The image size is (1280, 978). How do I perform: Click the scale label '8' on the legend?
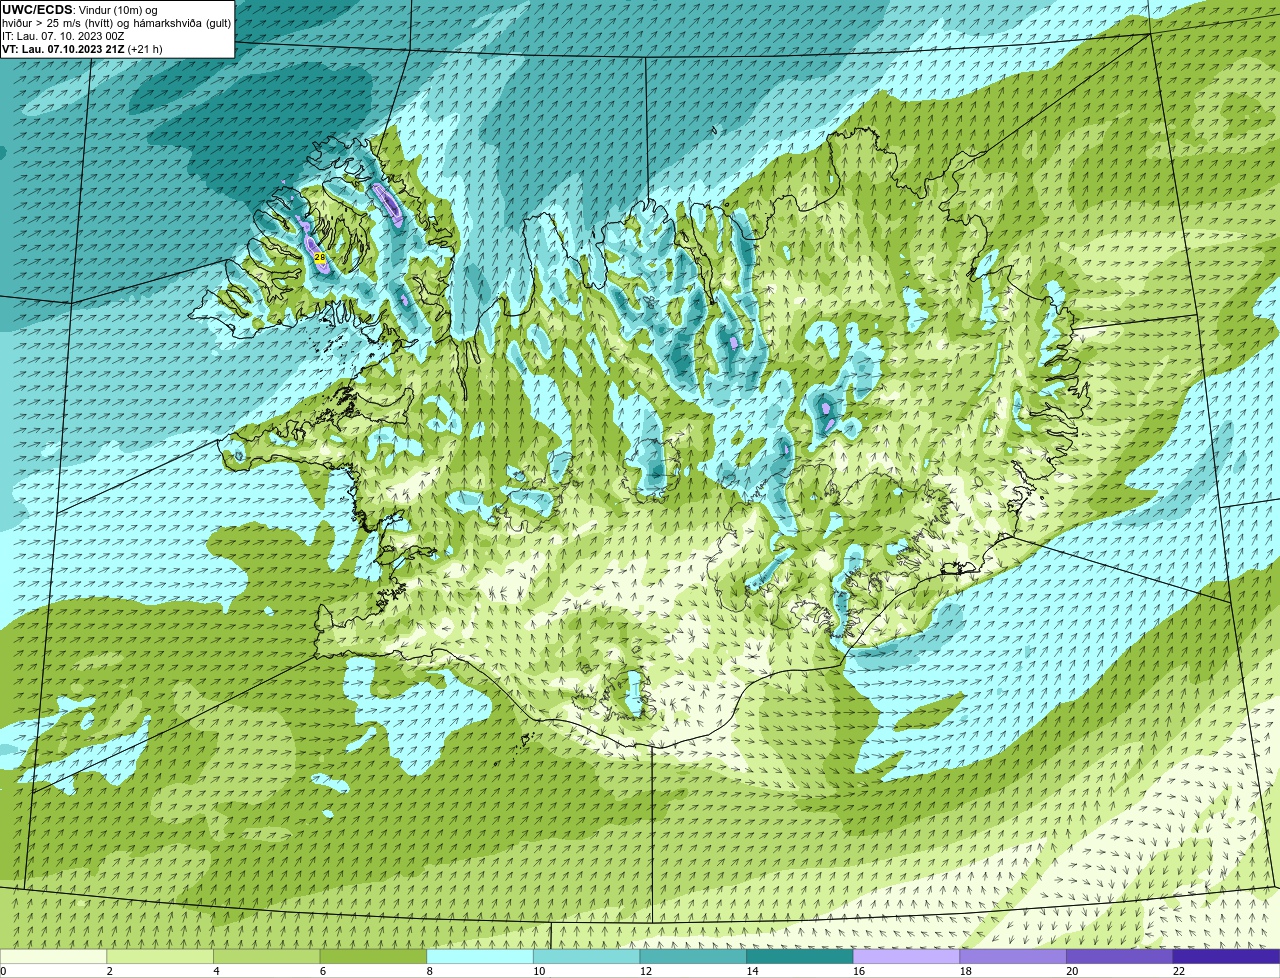[431, 971]
